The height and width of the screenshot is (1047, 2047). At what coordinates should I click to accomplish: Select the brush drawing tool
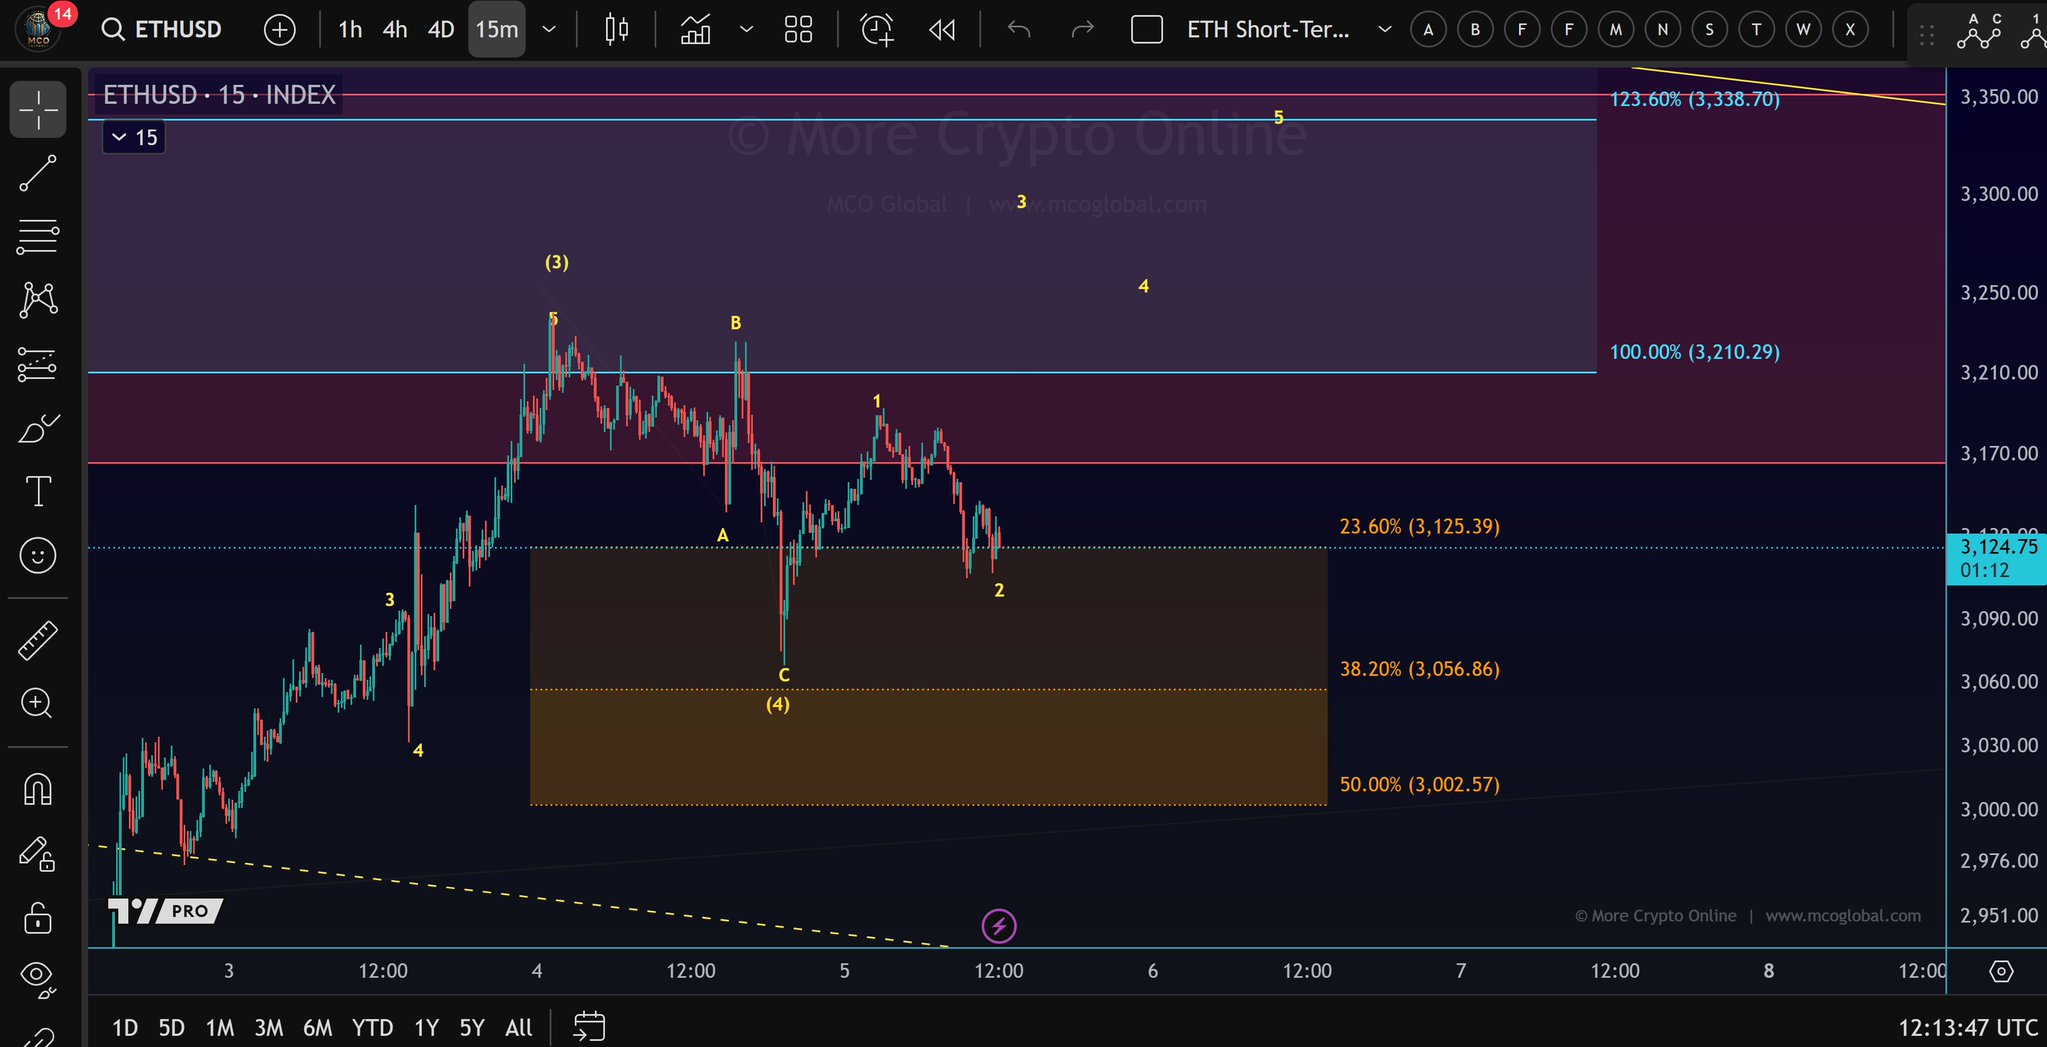click(38, 428)
